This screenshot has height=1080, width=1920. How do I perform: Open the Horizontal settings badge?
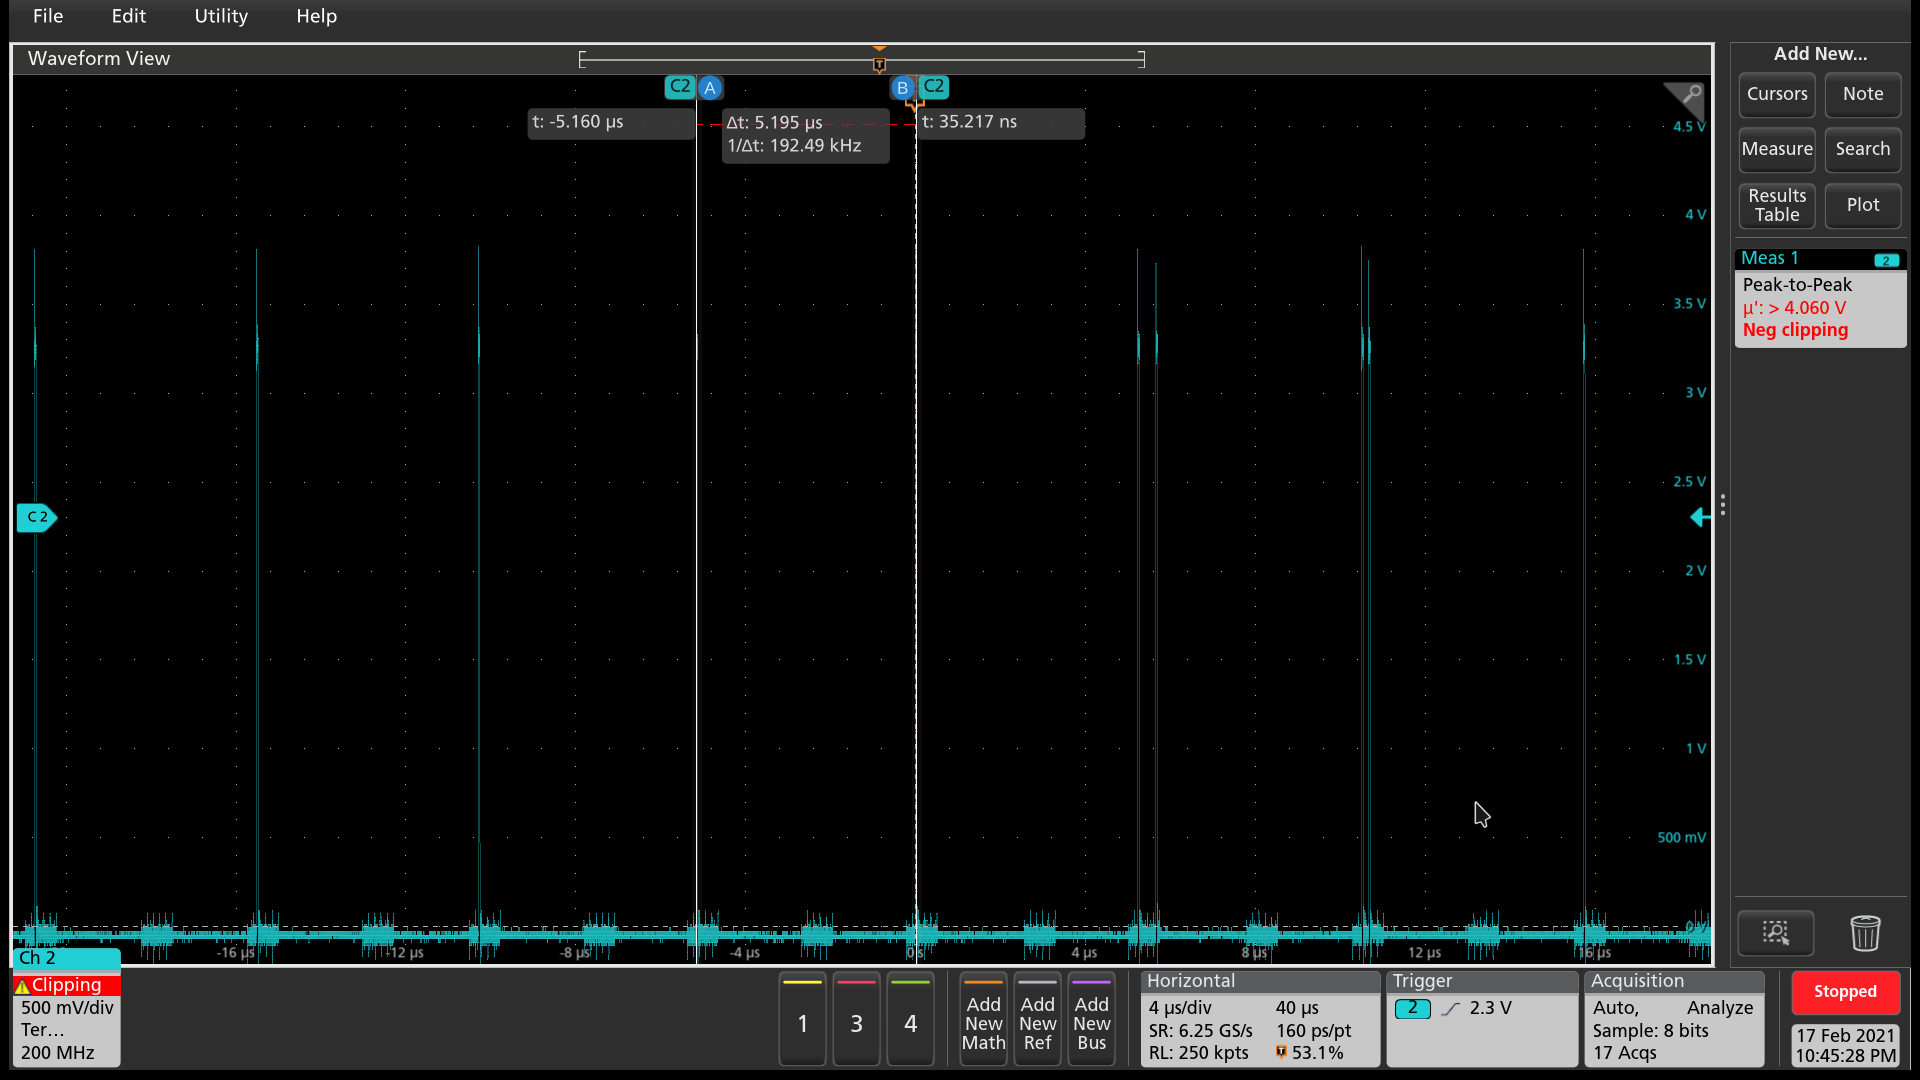[1260, 1019]
